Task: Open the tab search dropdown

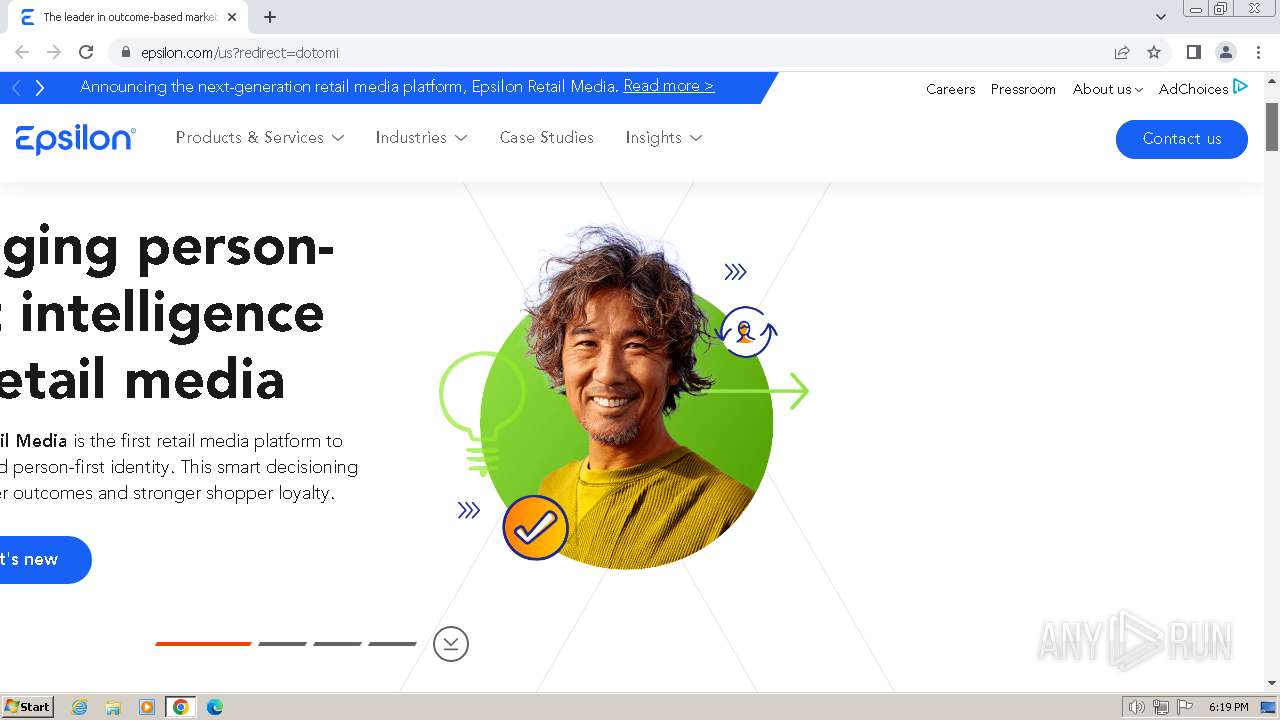Action: coord(1161,17)
